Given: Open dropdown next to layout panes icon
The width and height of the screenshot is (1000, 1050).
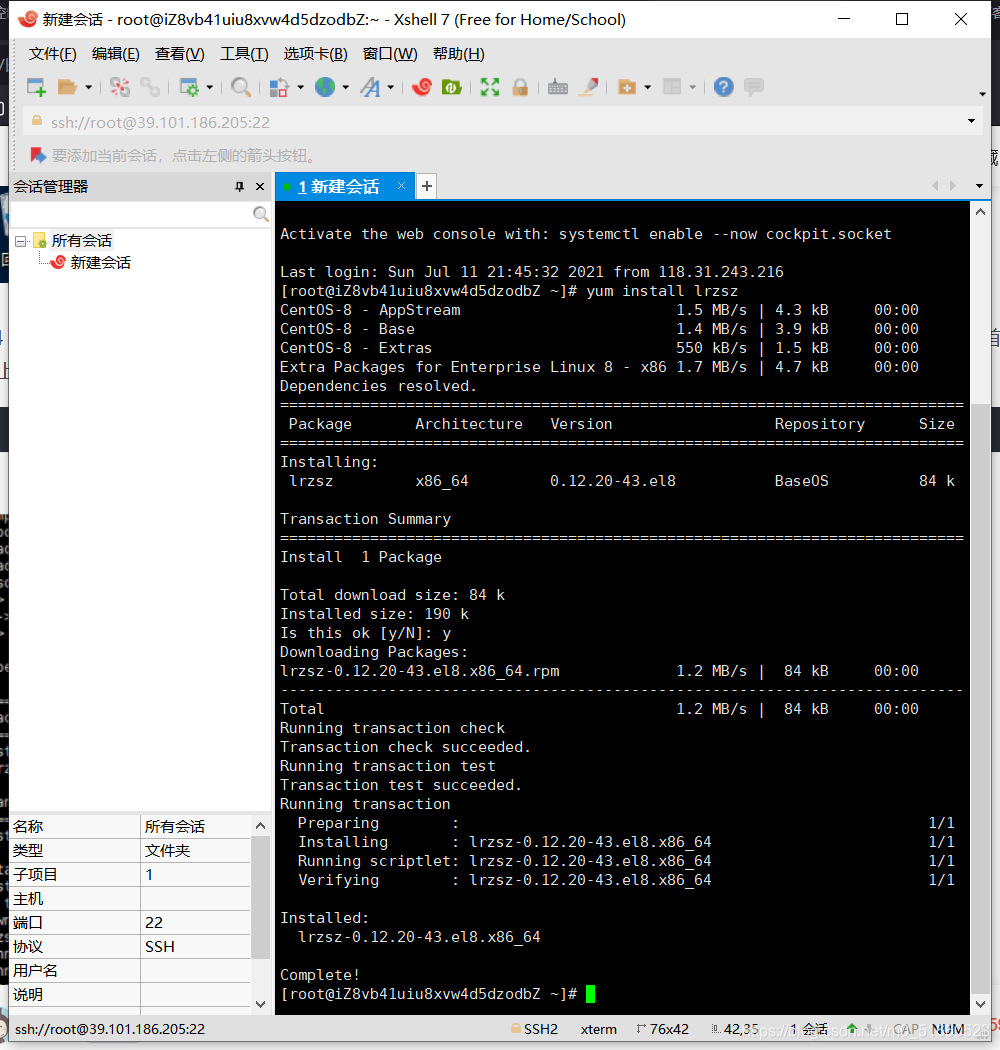Looking at the screenshot, I should point(693,87).
